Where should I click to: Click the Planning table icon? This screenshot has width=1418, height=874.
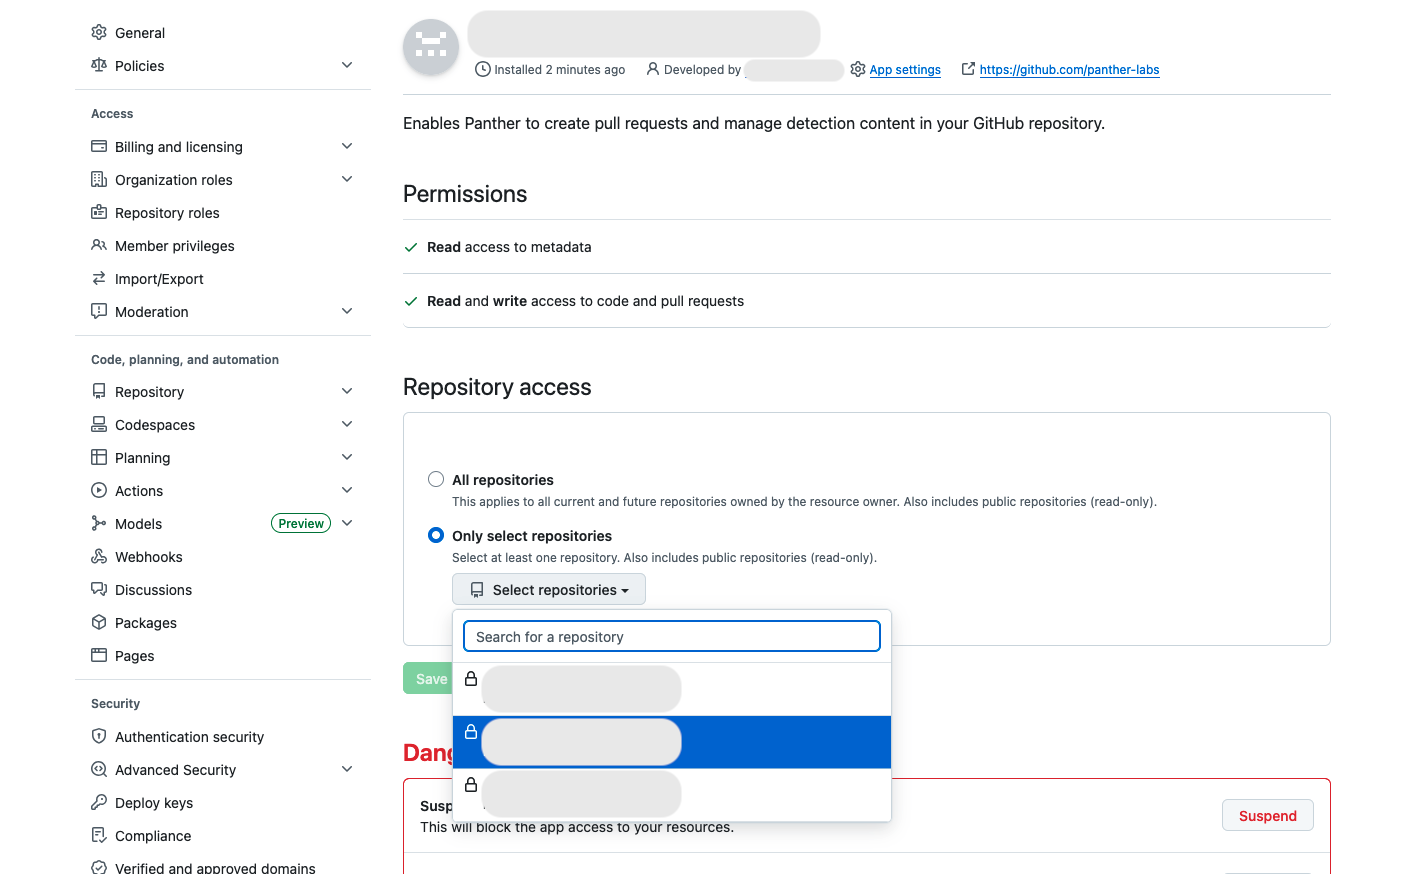point(99,457)
